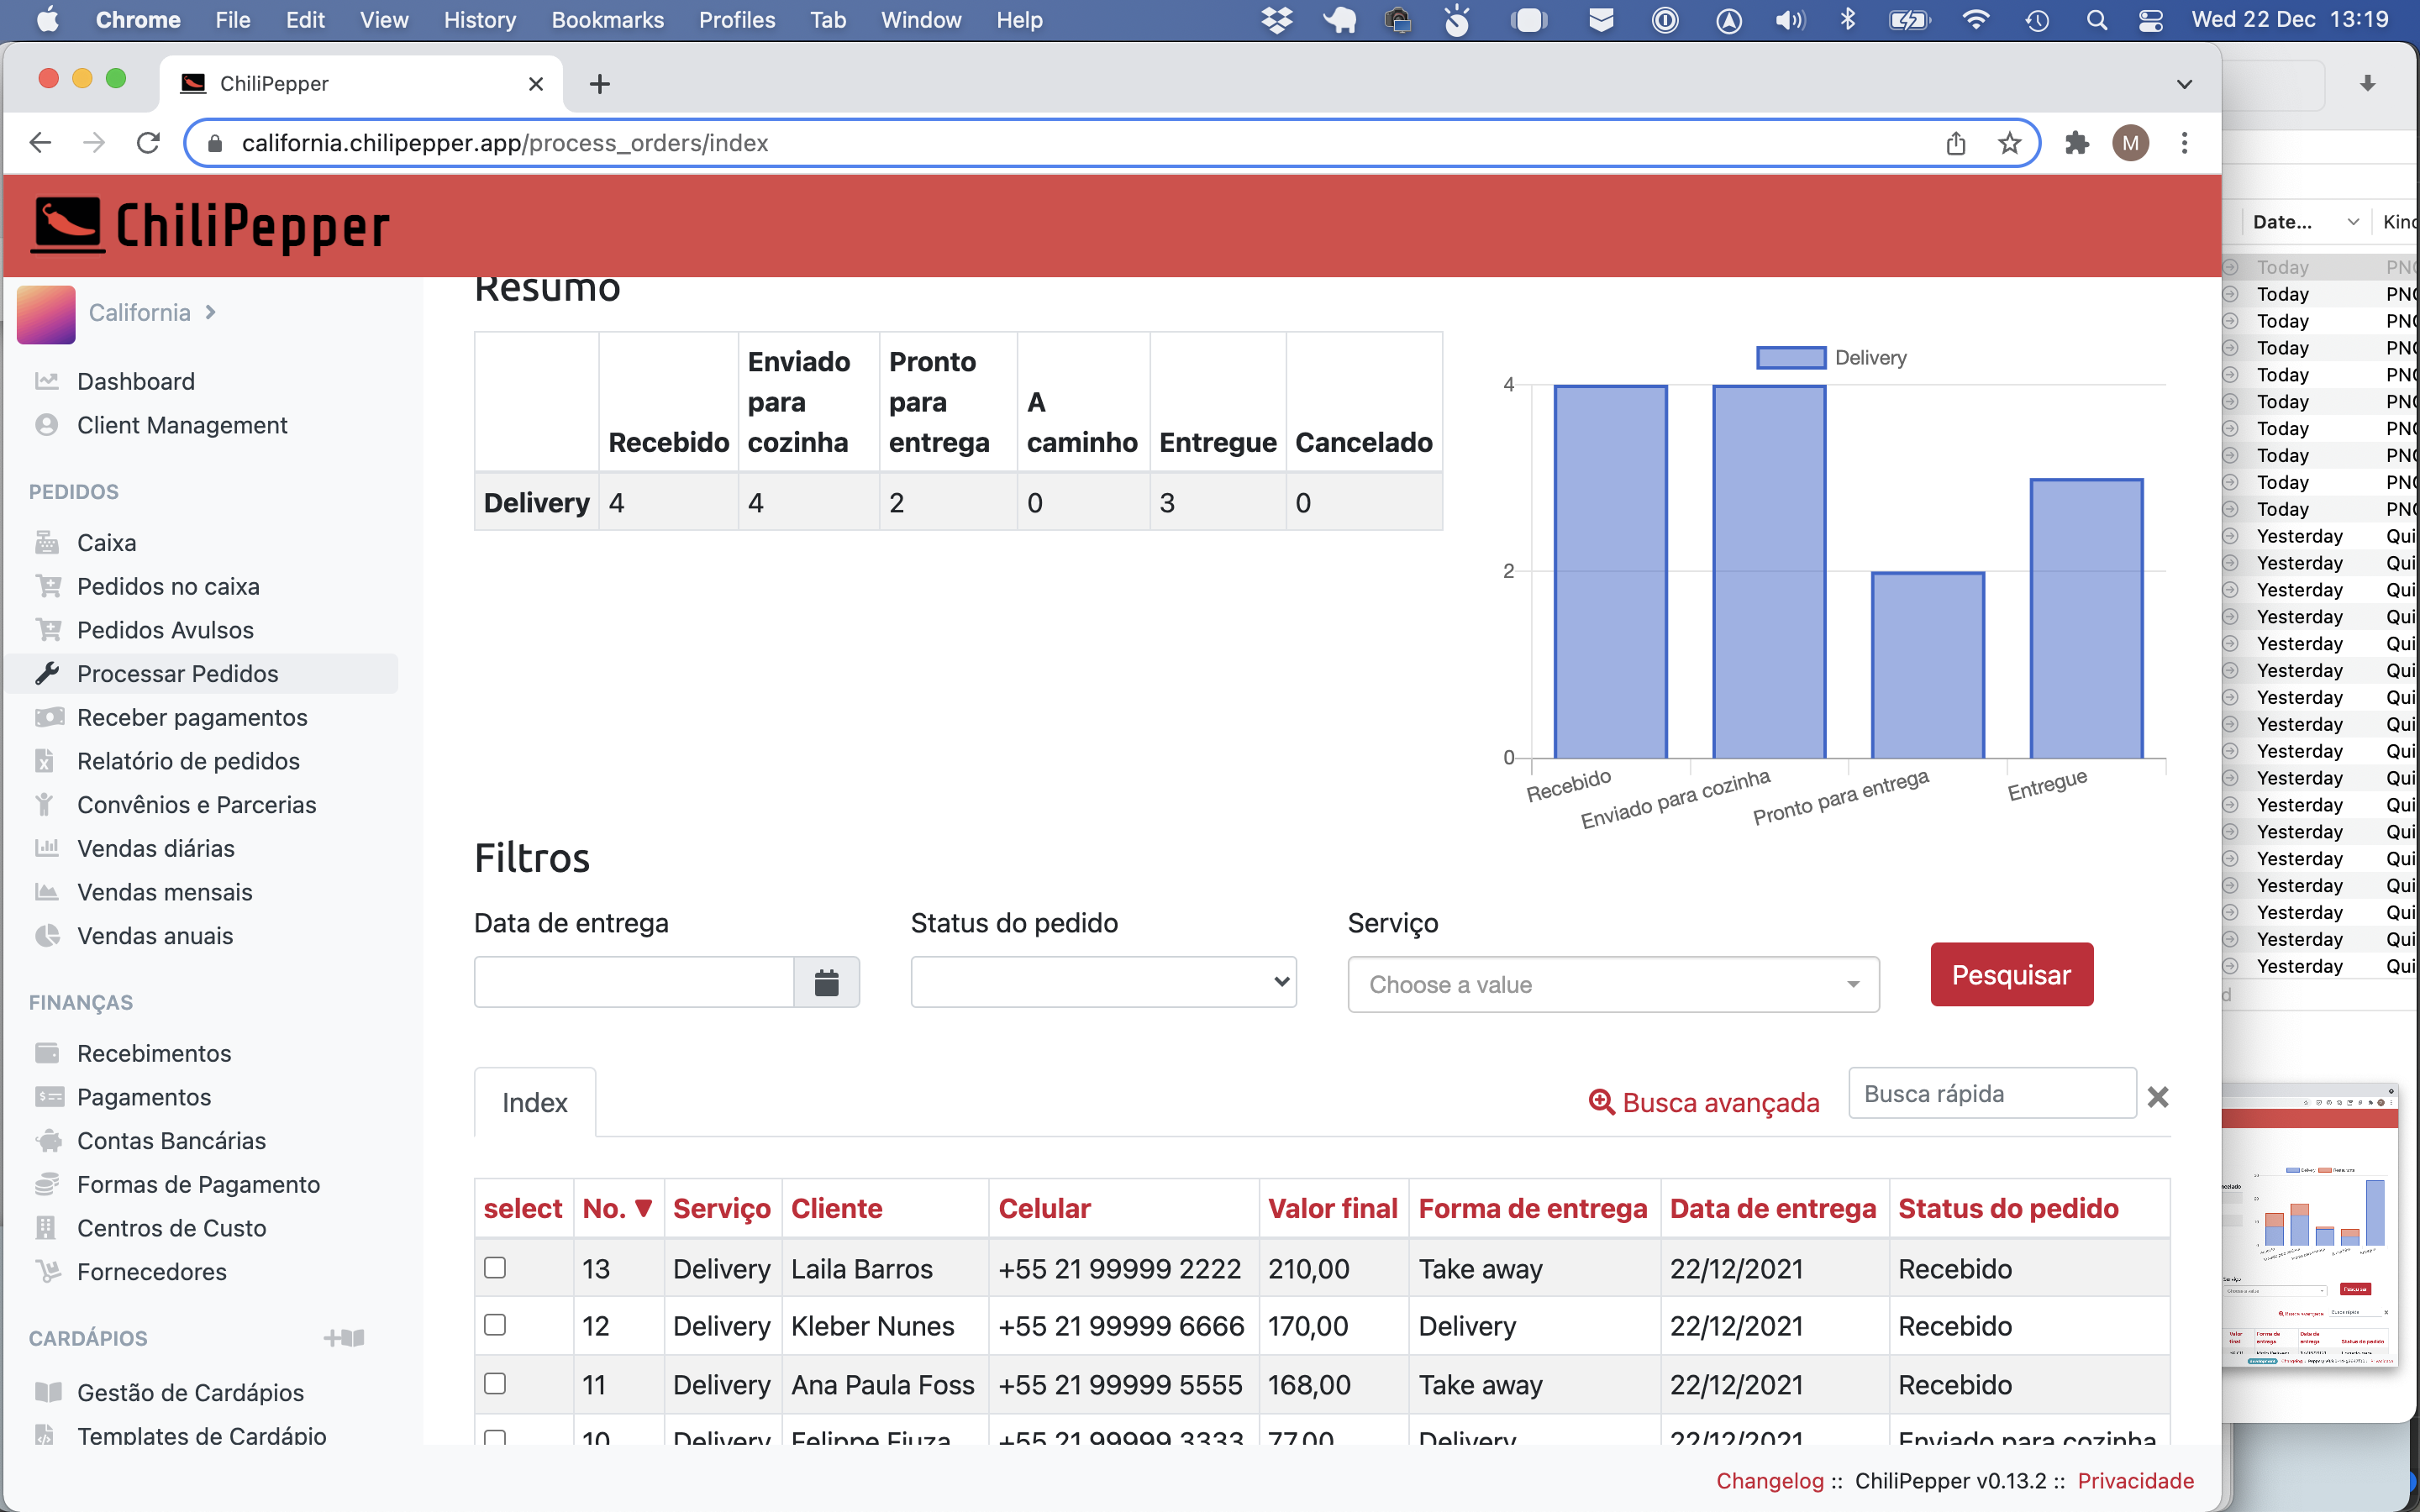Open the Pagamentos icon in Finanças
The width and height of the screenshot is (2420, 1512).
pos(48,1097)
